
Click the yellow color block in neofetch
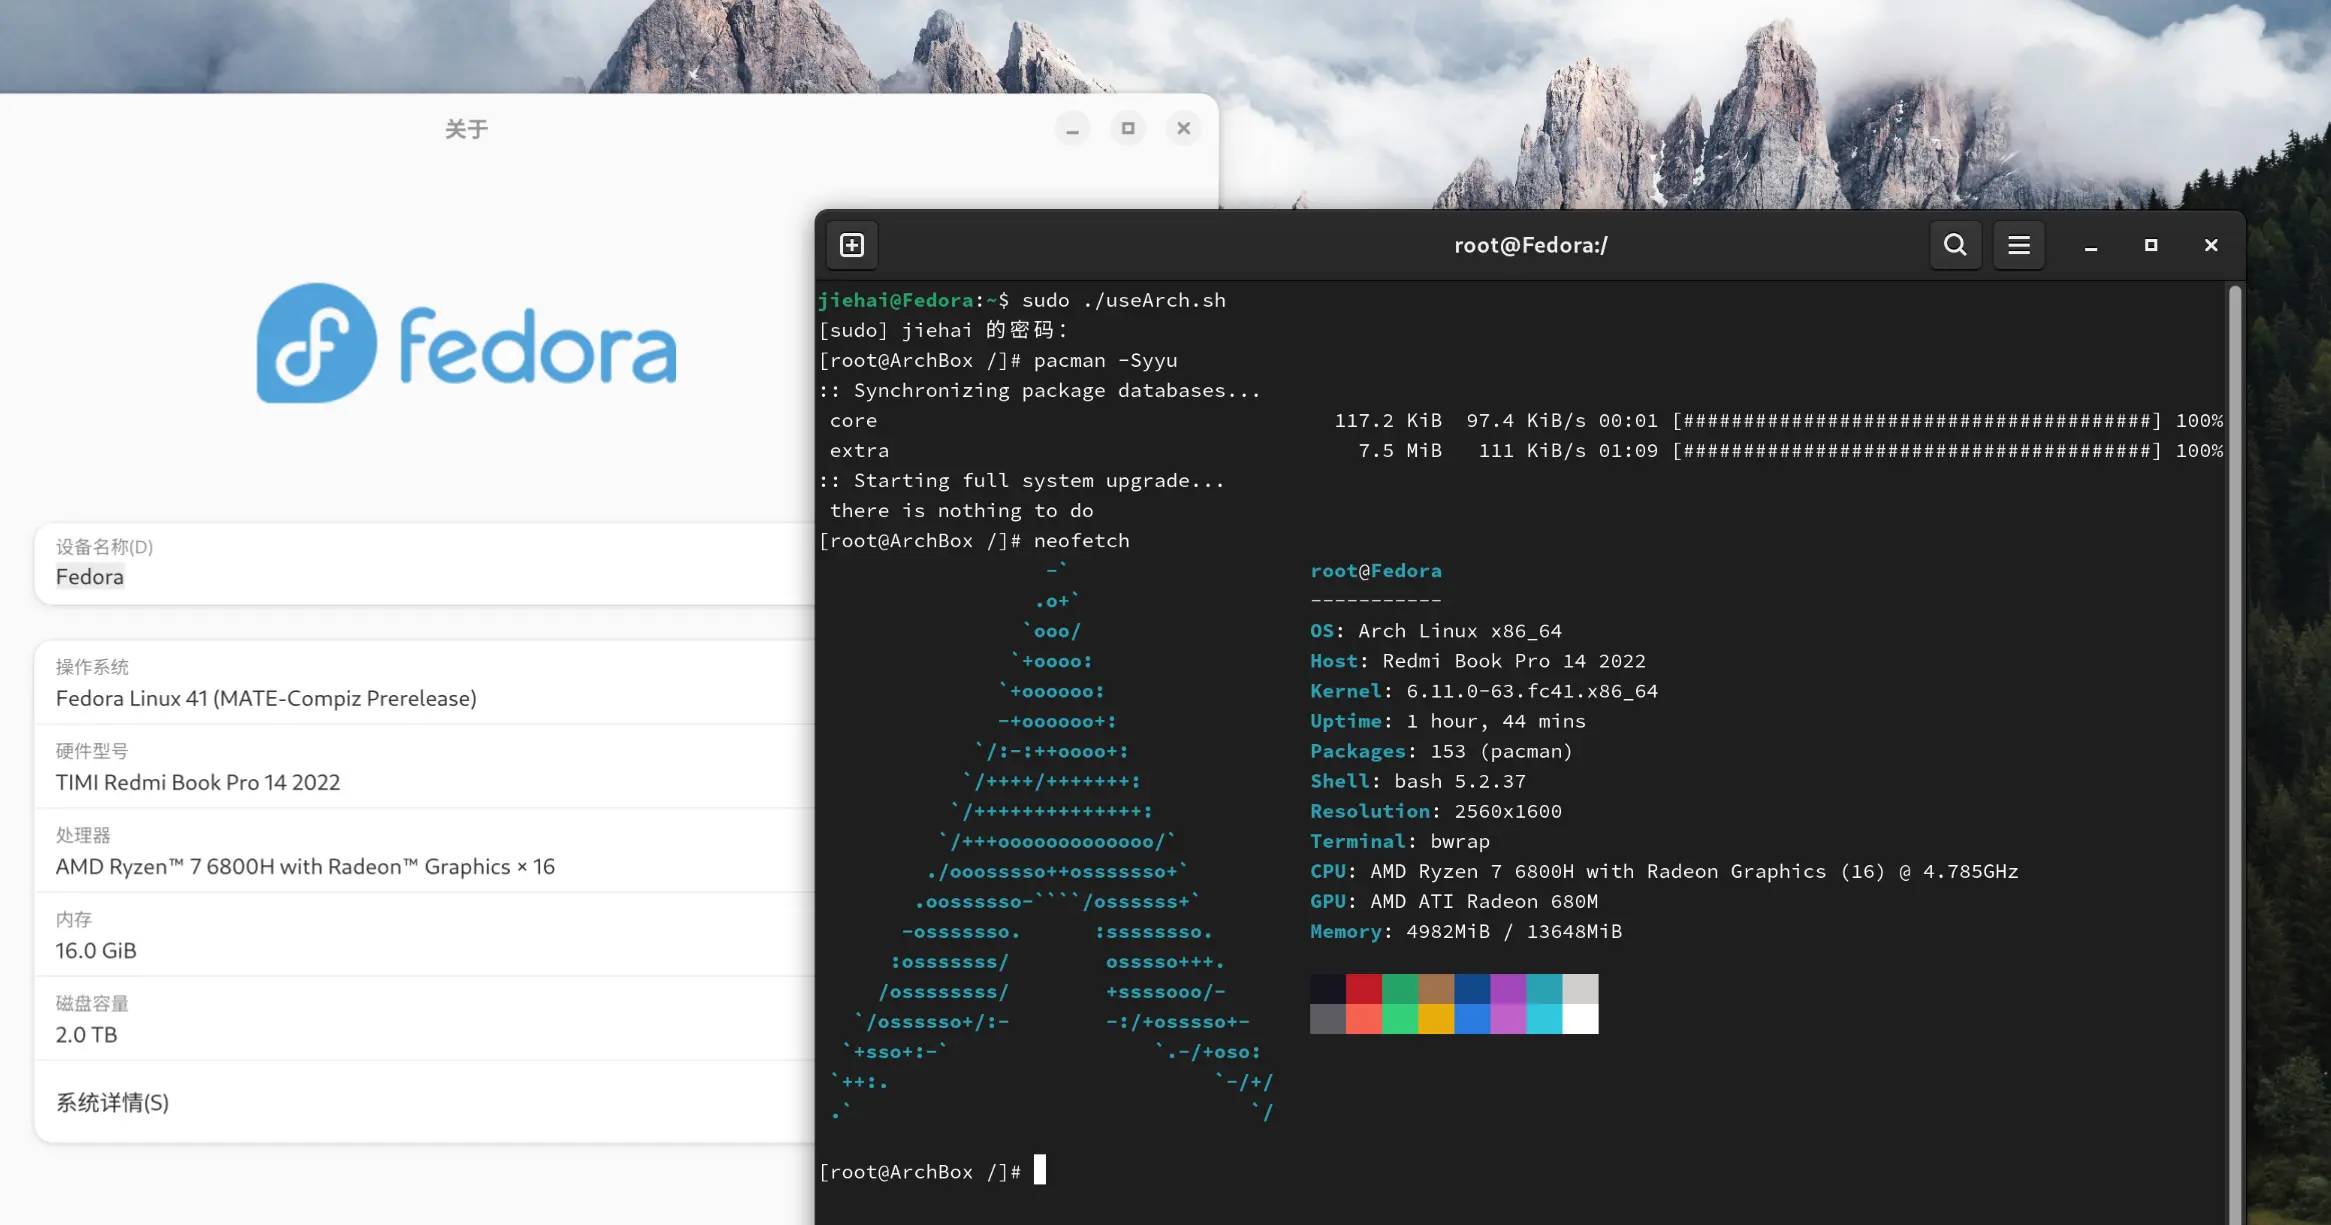point(1435,1019)
